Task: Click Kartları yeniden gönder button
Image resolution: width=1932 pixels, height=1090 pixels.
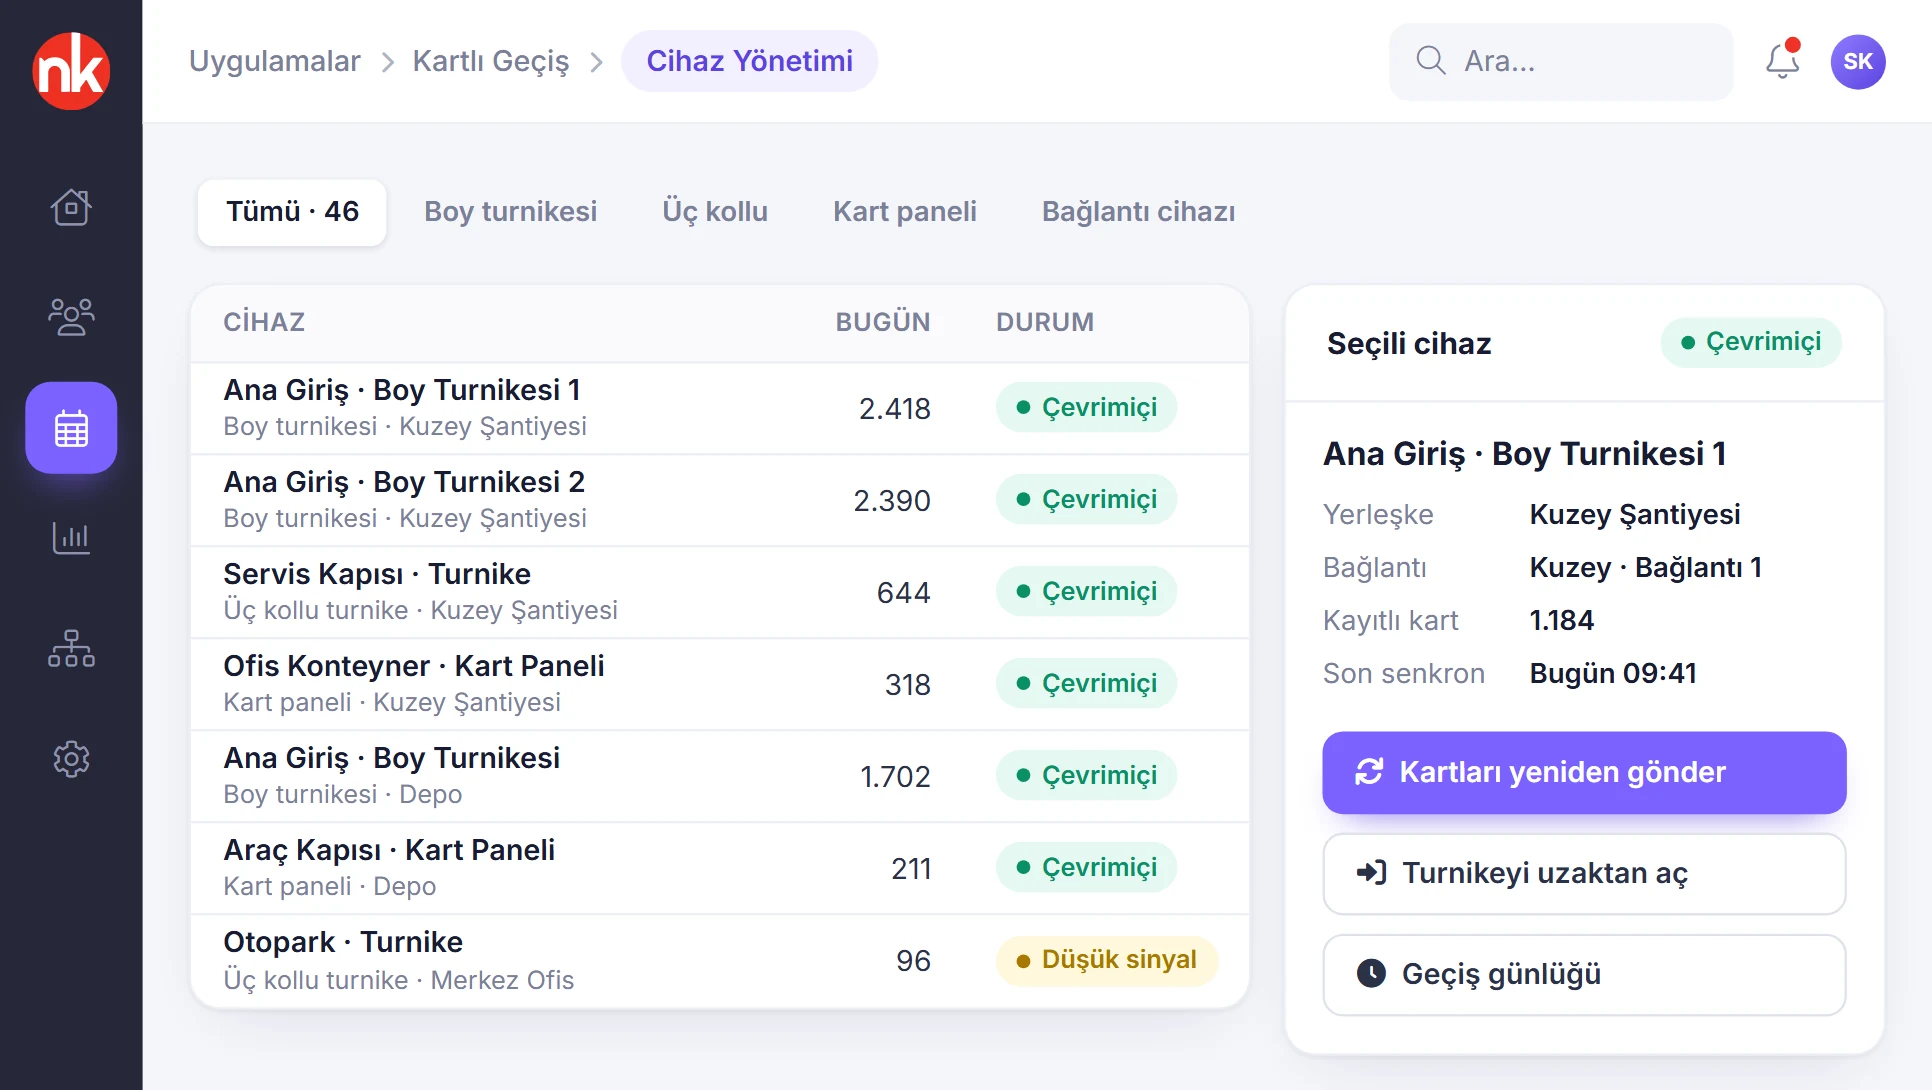Action: click(1584, 772)
